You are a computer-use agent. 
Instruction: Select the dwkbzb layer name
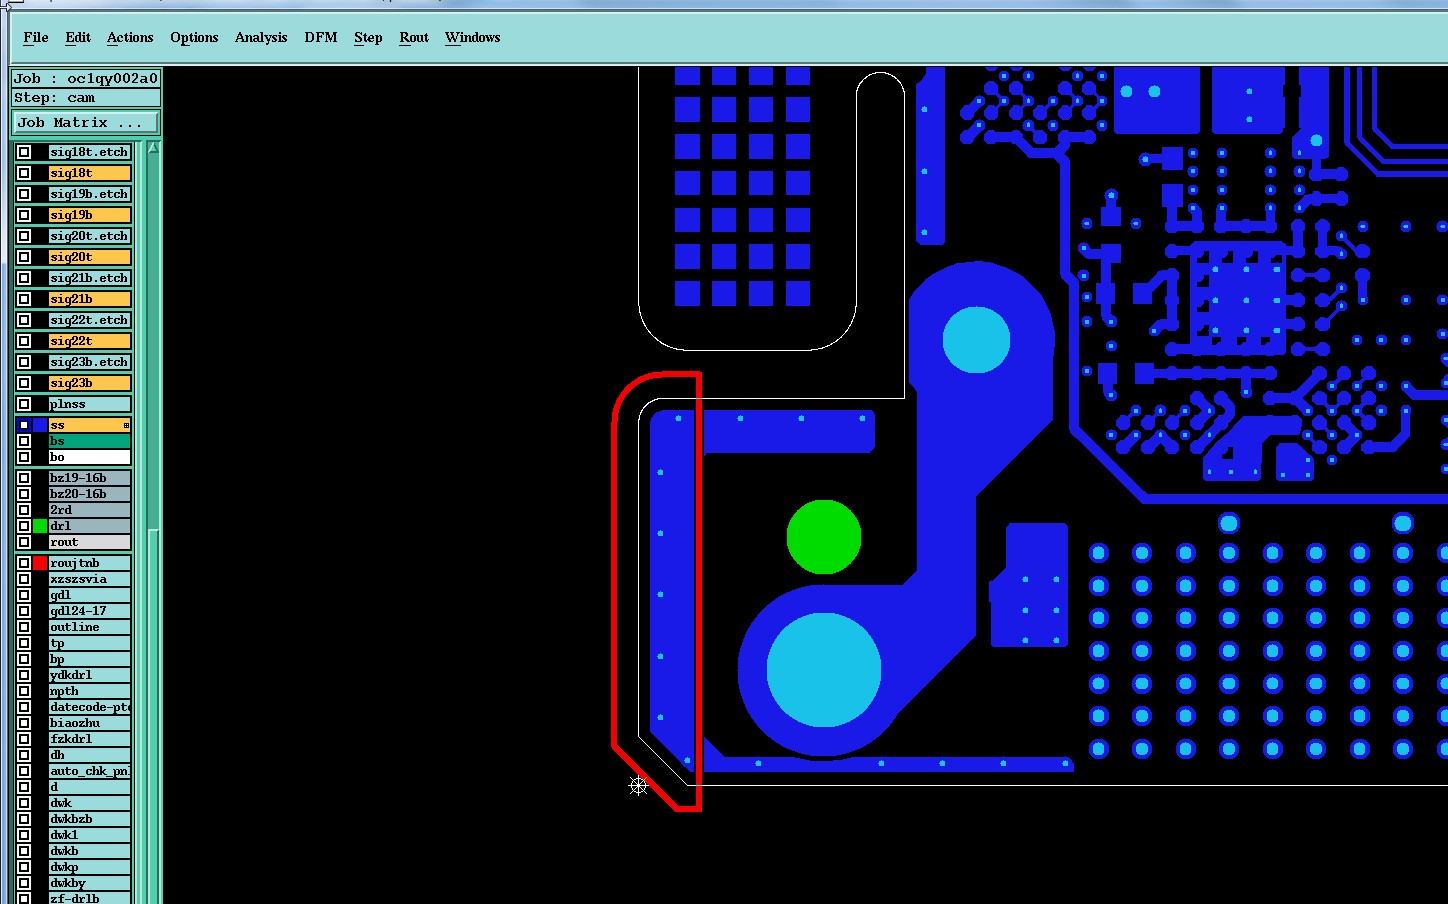tap(89, 819)
